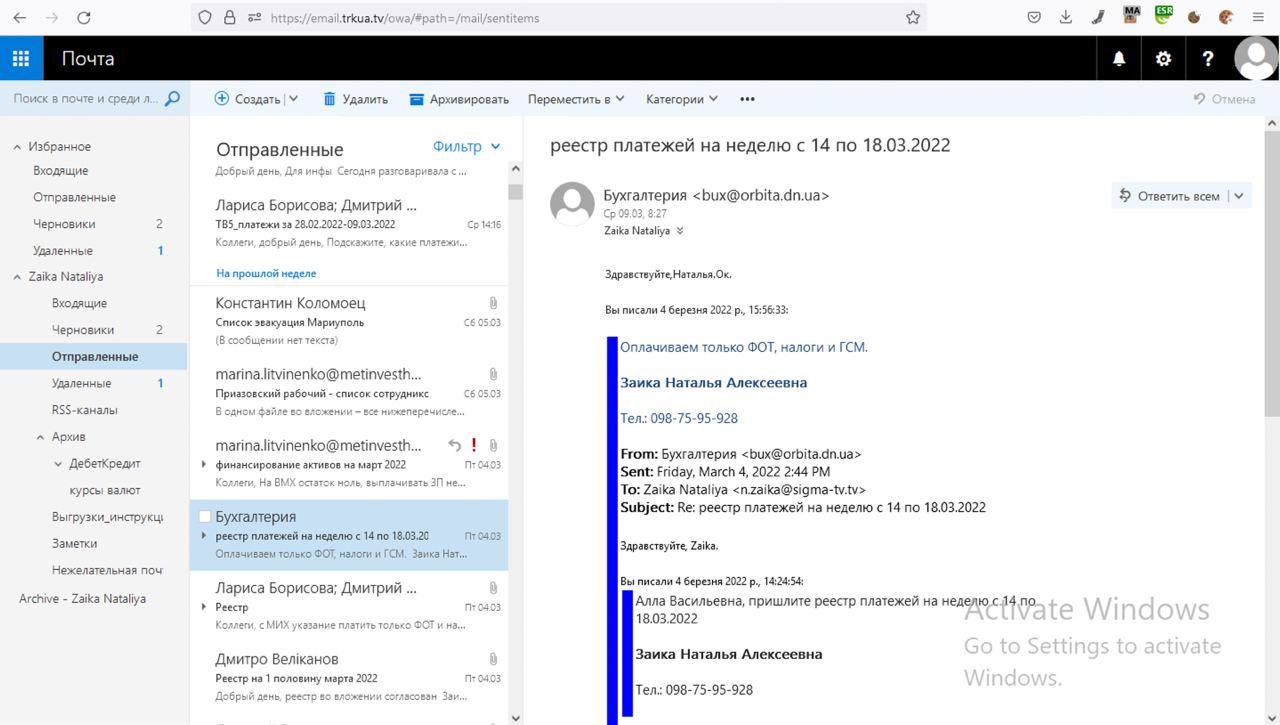This screenshot has height=725, width=1280.
Task: Click the trash Delete button
Action: 355,99
